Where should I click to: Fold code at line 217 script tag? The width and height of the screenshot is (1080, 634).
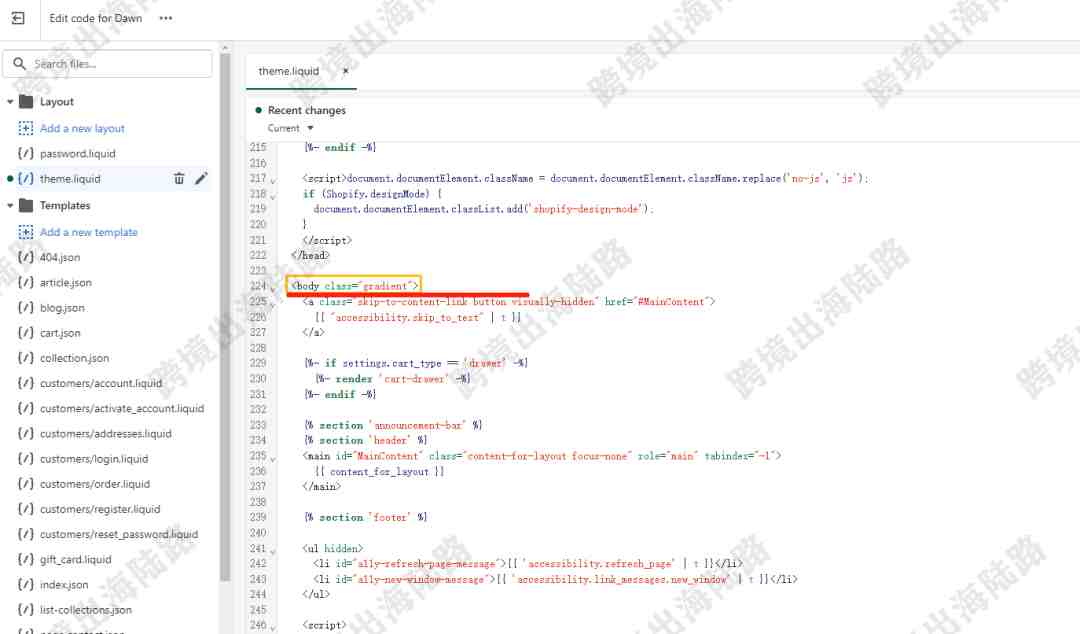tap(273, 181)
